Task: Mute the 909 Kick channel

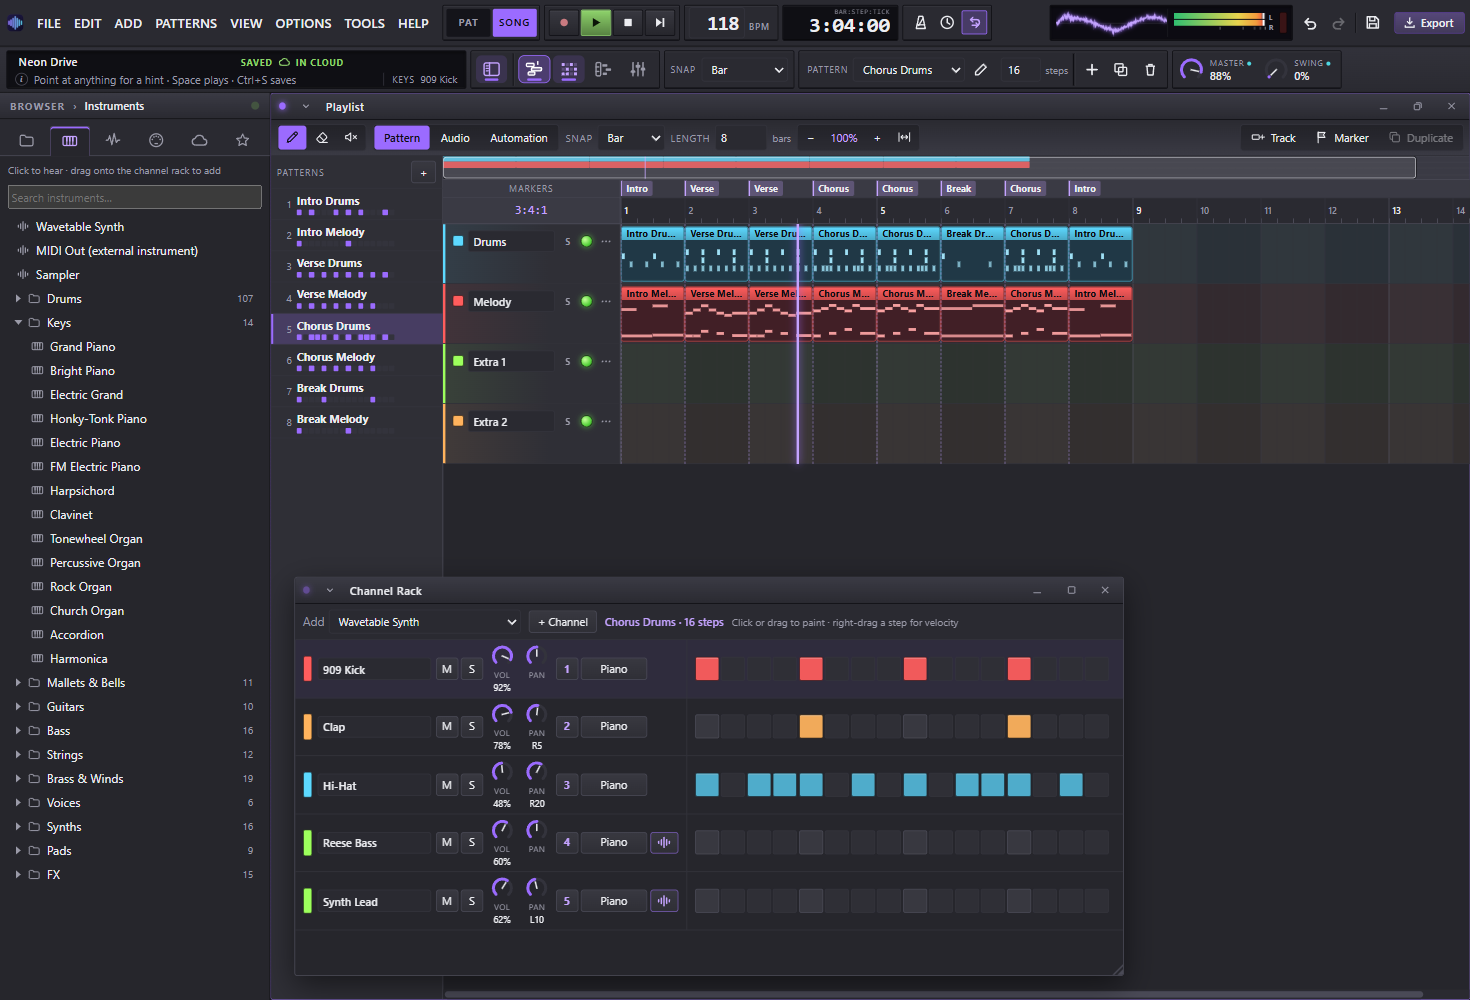Action: (447, 669)
